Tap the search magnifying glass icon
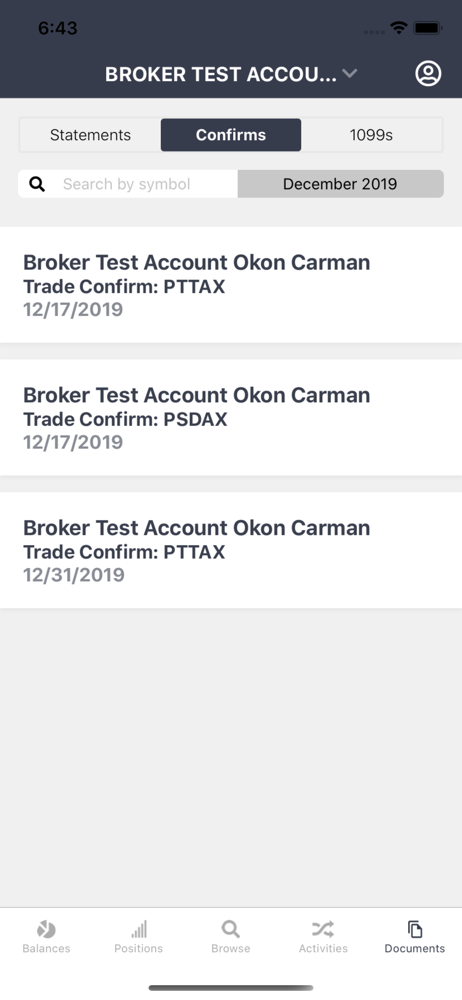Viewport: 462px width, 1000px height. (38, 184)
